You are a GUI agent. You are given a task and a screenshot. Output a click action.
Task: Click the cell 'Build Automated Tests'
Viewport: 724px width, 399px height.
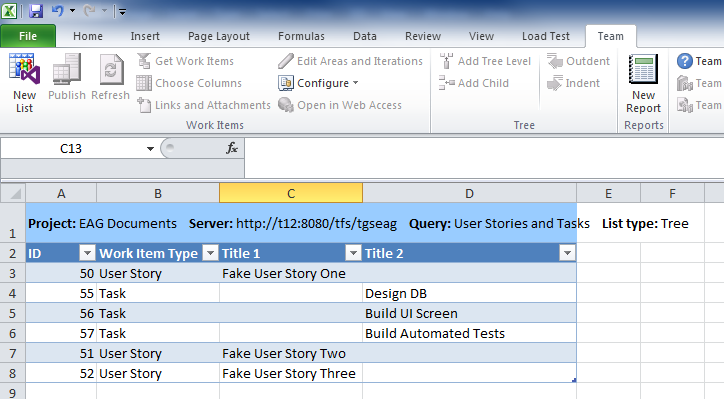click(469, 333)
